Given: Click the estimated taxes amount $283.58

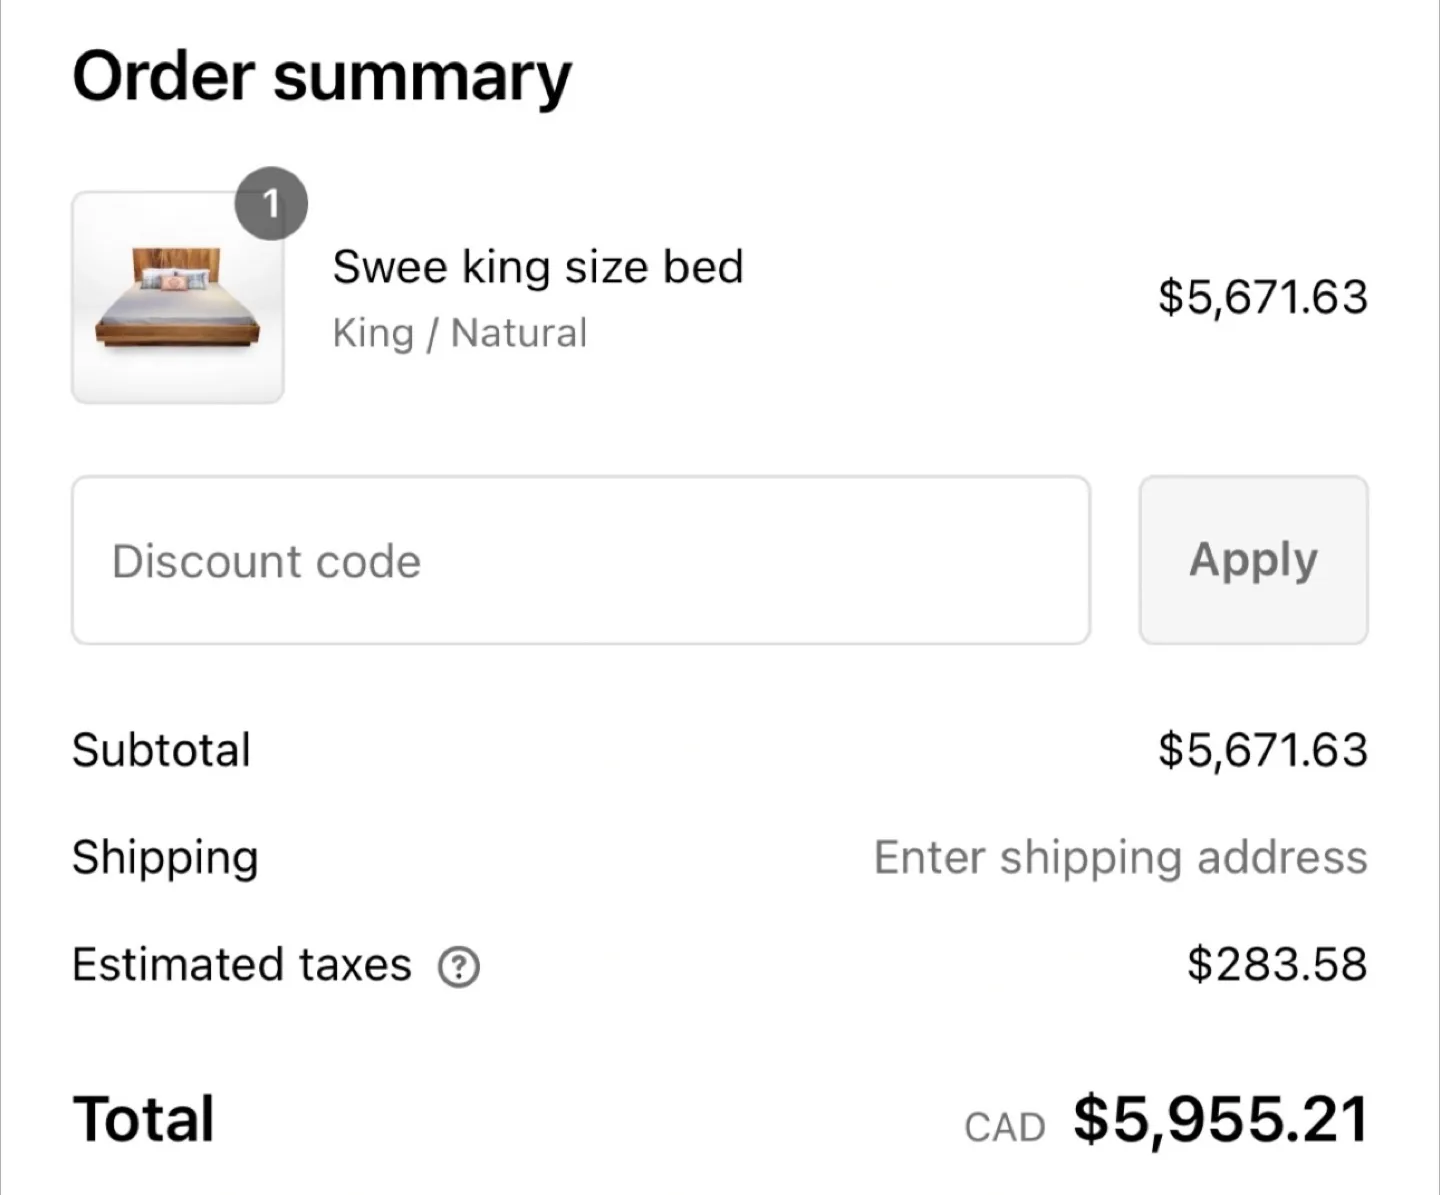Looking at the screenshot, I should [x=1278, y=964].
